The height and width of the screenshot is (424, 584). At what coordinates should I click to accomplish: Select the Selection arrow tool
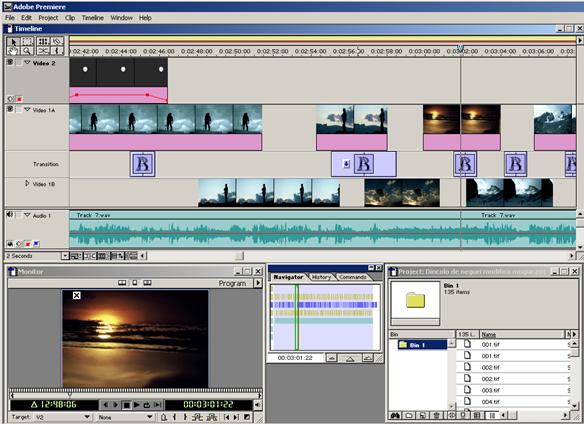13,42
